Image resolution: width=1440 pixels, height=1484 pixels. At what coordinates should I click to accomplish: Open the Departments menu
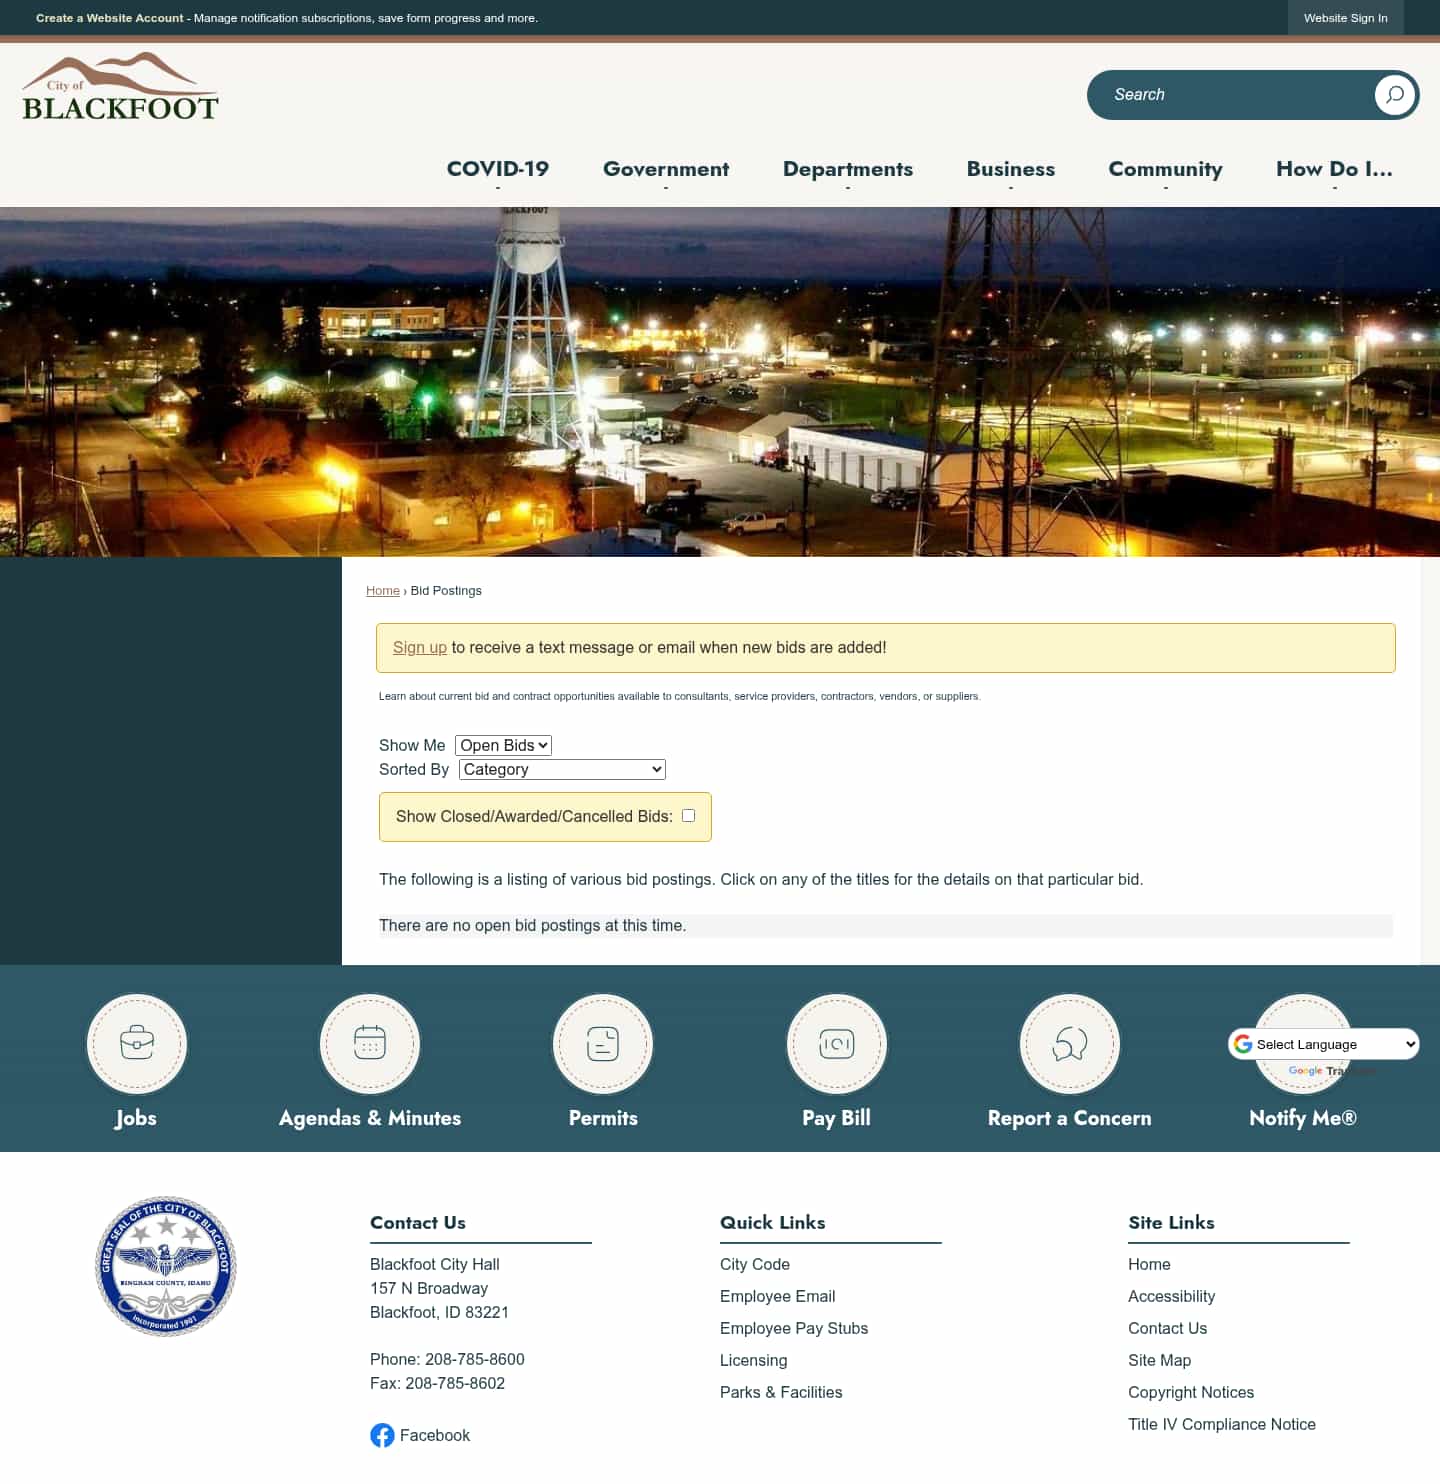coord(847,169)
